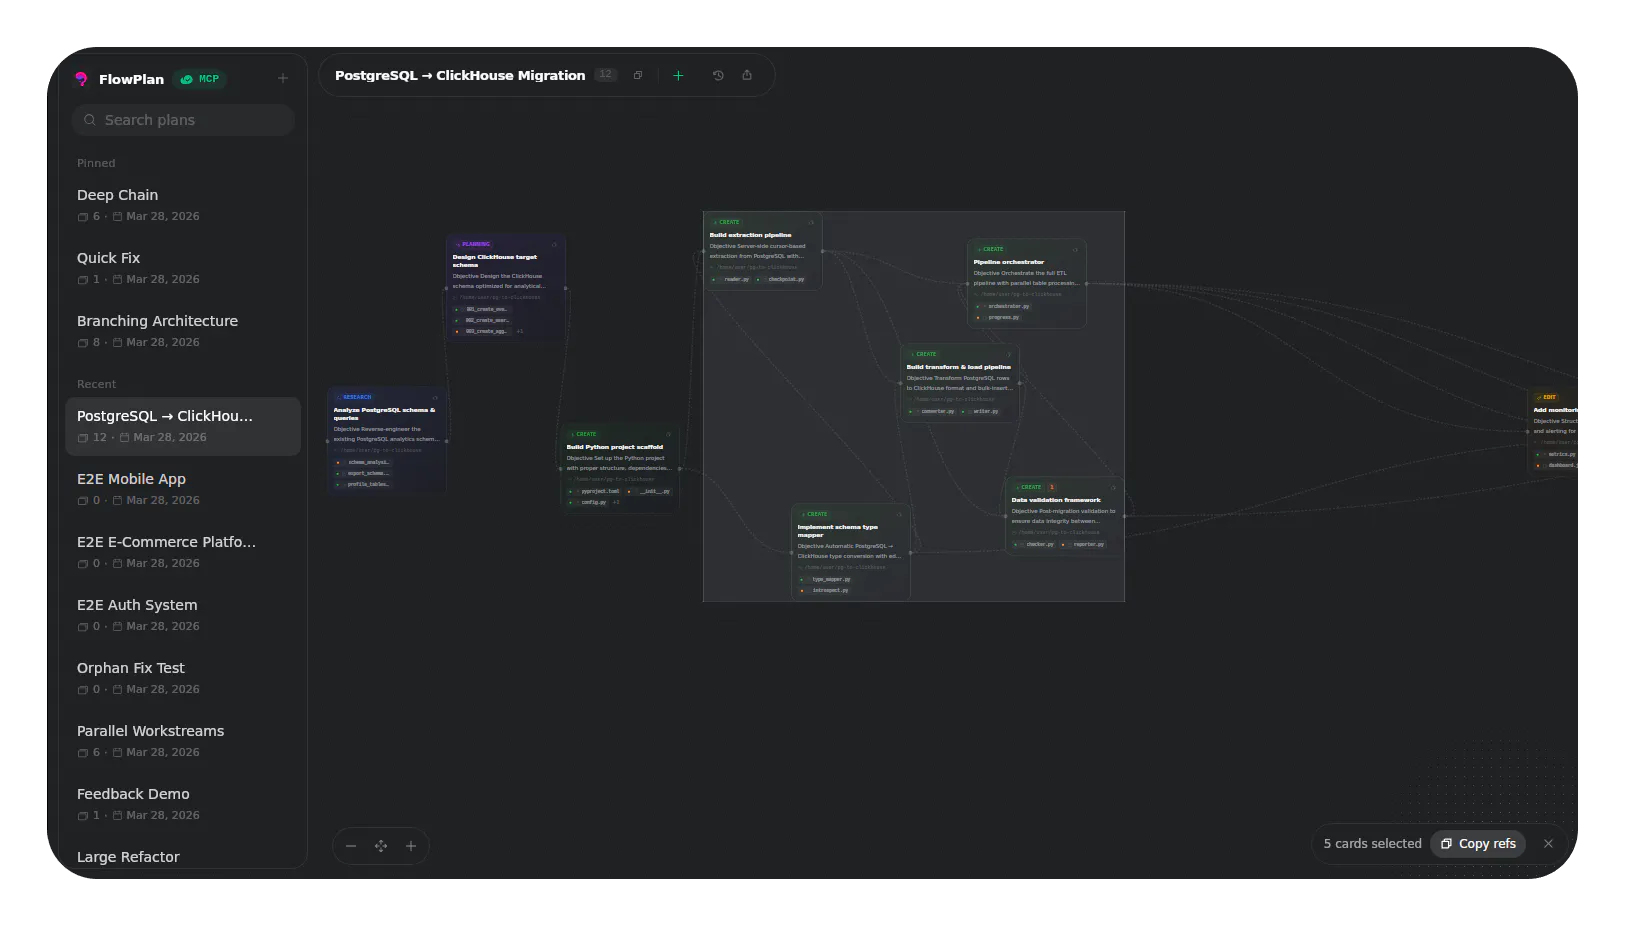Fit the canvas view with center icon
The image size is (1625, 926).
[381, 846]
